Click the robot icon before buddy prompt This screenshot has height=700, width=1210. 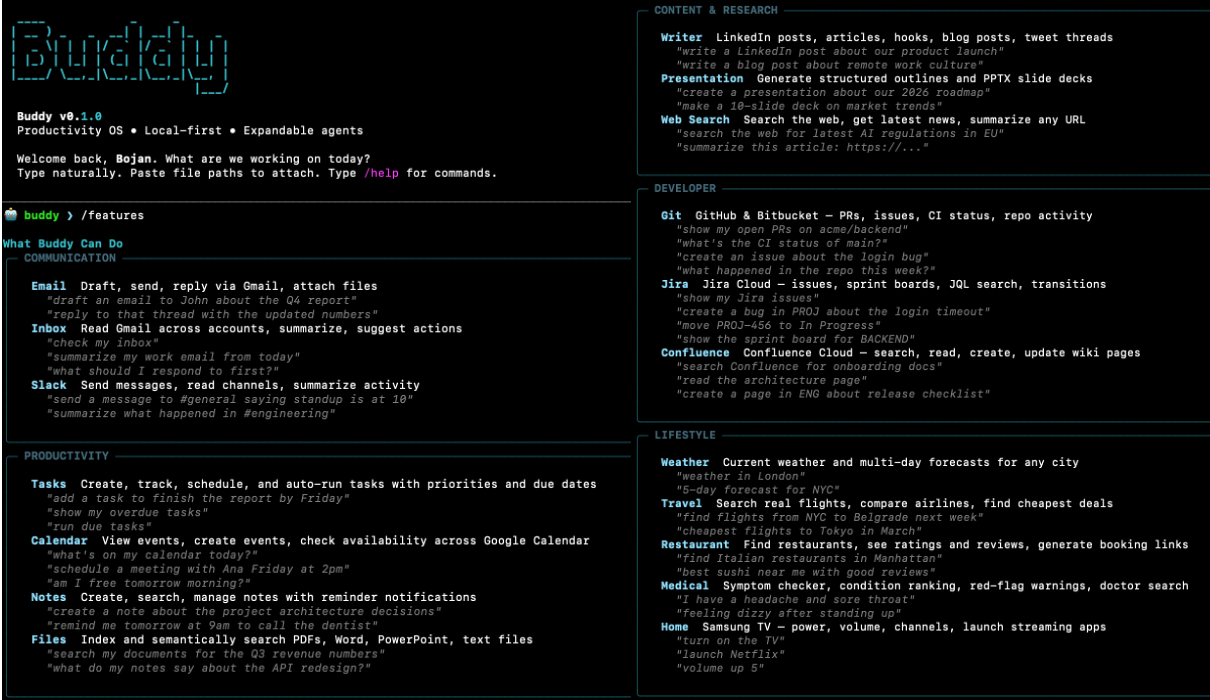click(11, 215)
